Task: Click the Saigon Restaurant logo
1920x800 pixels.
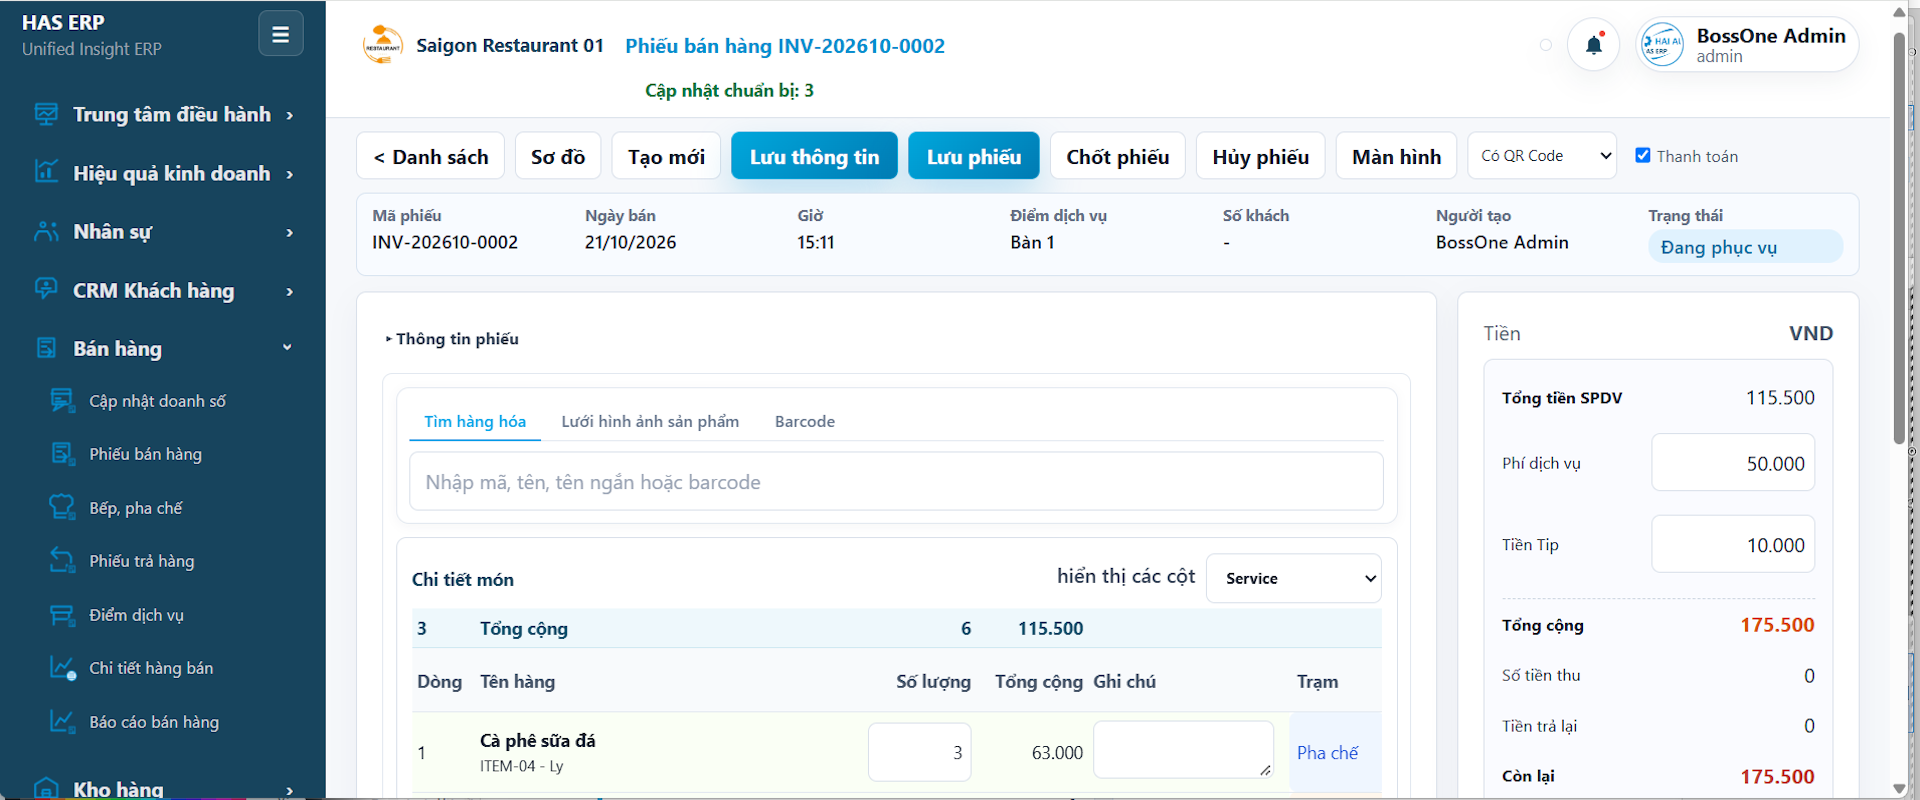Action: tap(383, 45)
